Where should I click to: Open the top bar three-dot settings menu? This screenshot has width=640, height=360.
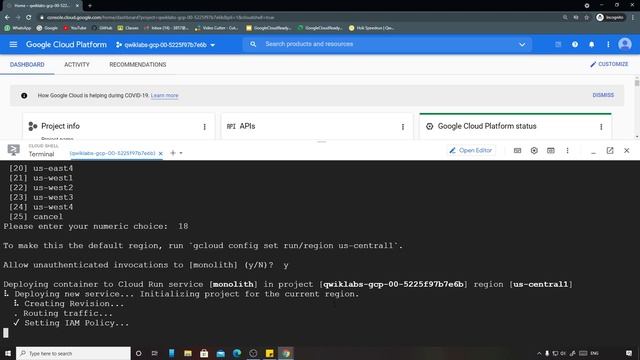click(608, 44)
